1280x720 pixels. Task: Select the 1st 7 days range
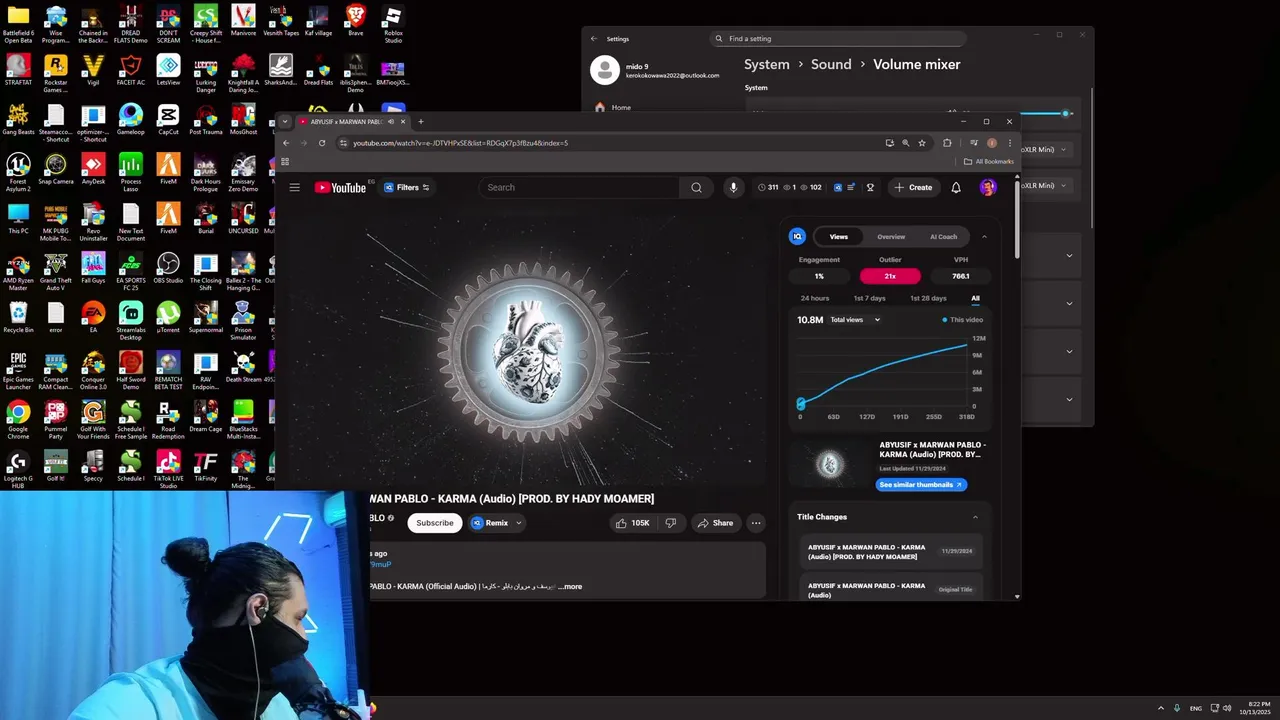[x=869, y=298]
